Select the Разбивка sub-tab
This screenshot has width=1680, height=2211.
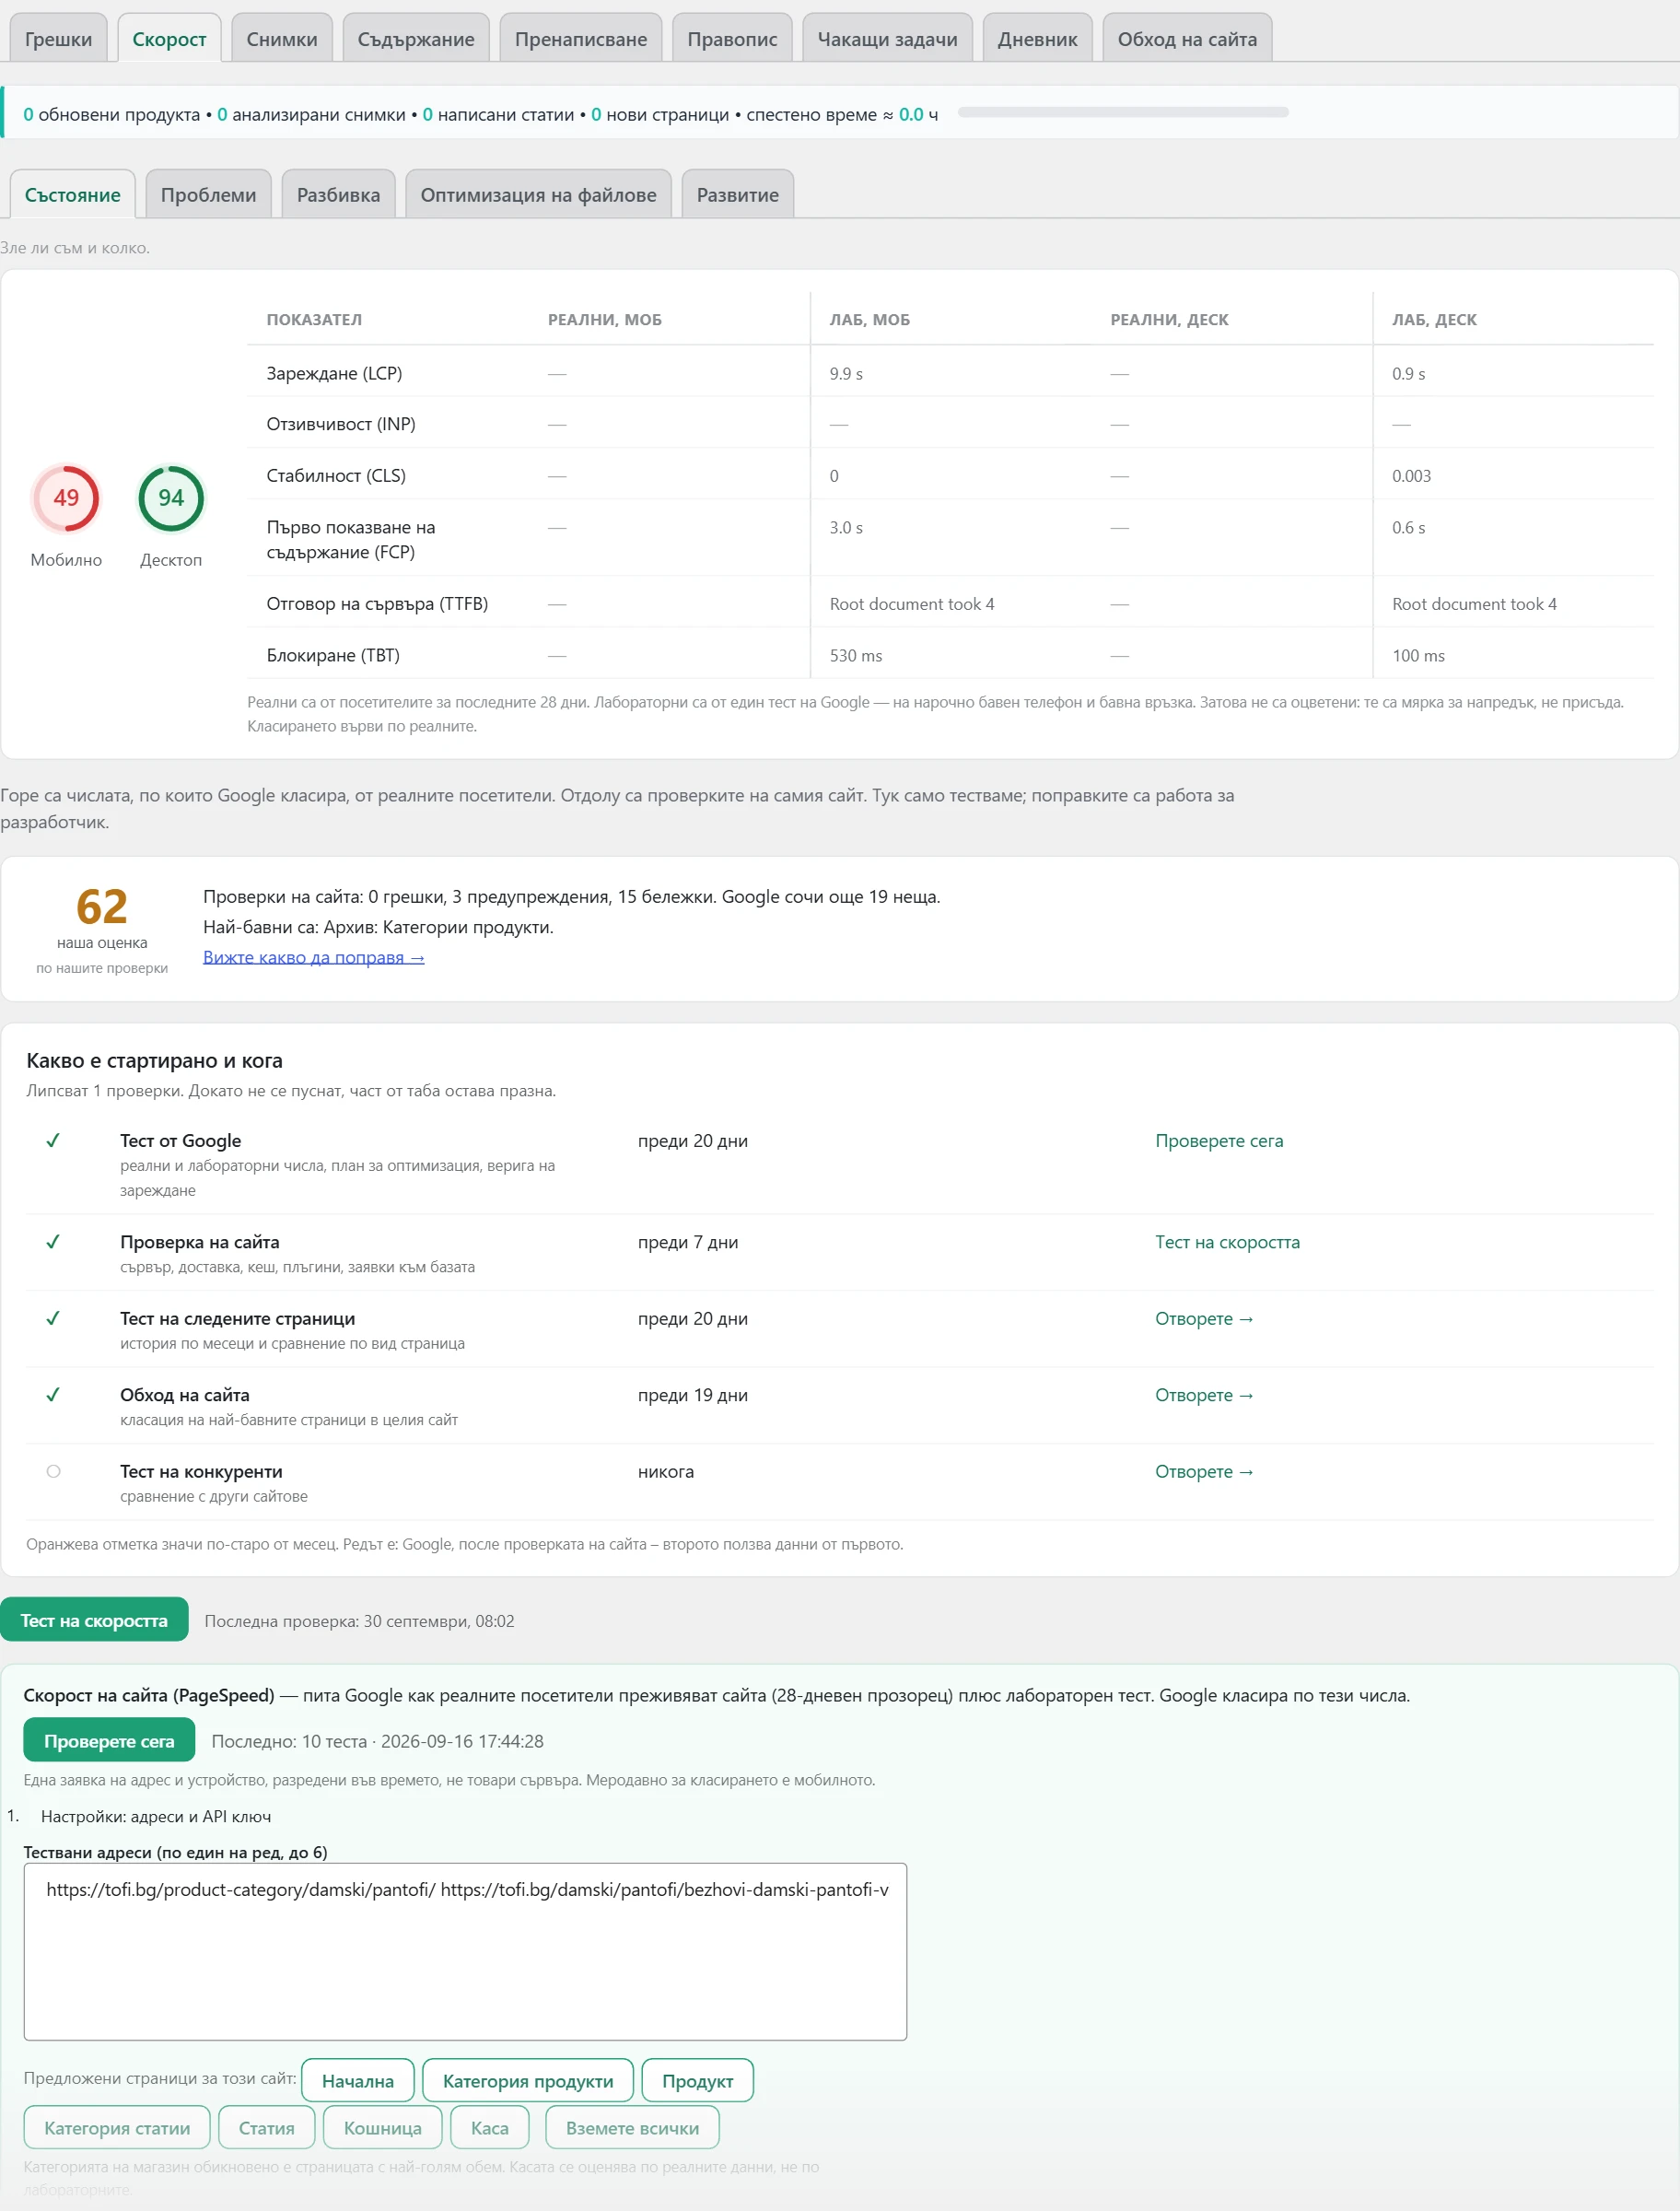(338, 194)
